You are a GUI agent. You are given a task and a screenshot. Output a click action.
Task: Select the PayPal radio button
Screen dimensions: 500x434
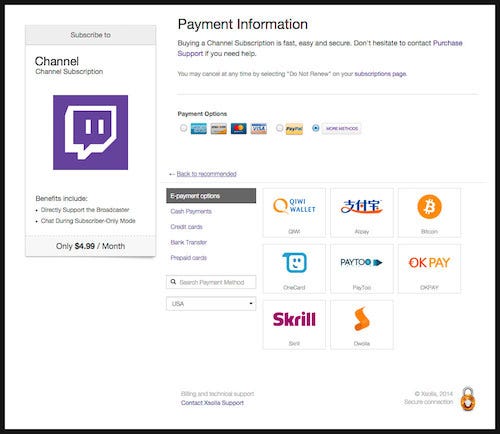[x=279, y=128]
